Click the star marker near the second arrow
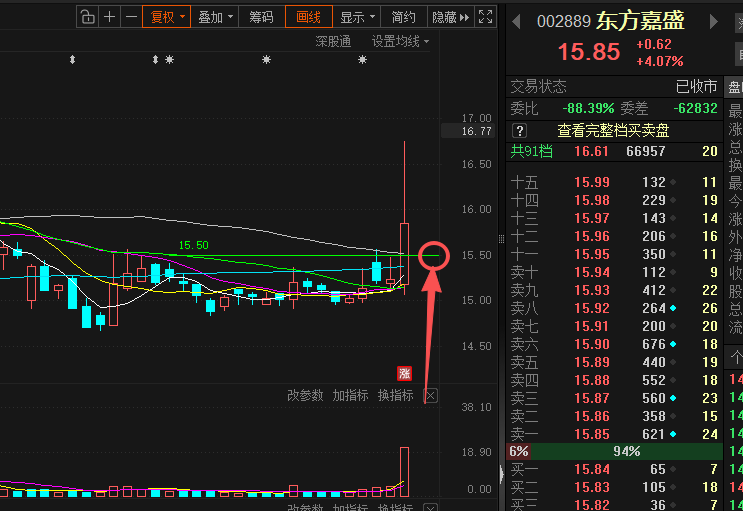Image resolution: width=743 pixels, height=511 pixels. (169, 60)
